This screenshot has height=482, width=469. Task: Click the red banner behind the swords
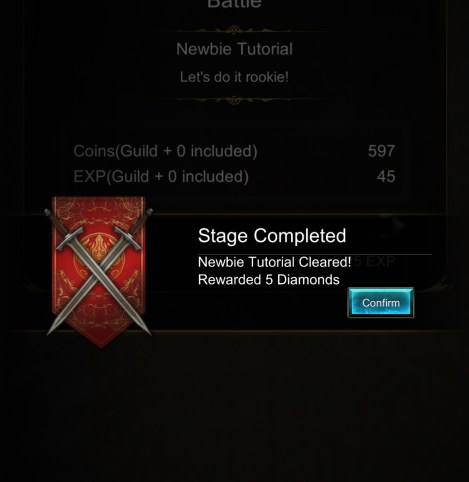coord(99,272)
